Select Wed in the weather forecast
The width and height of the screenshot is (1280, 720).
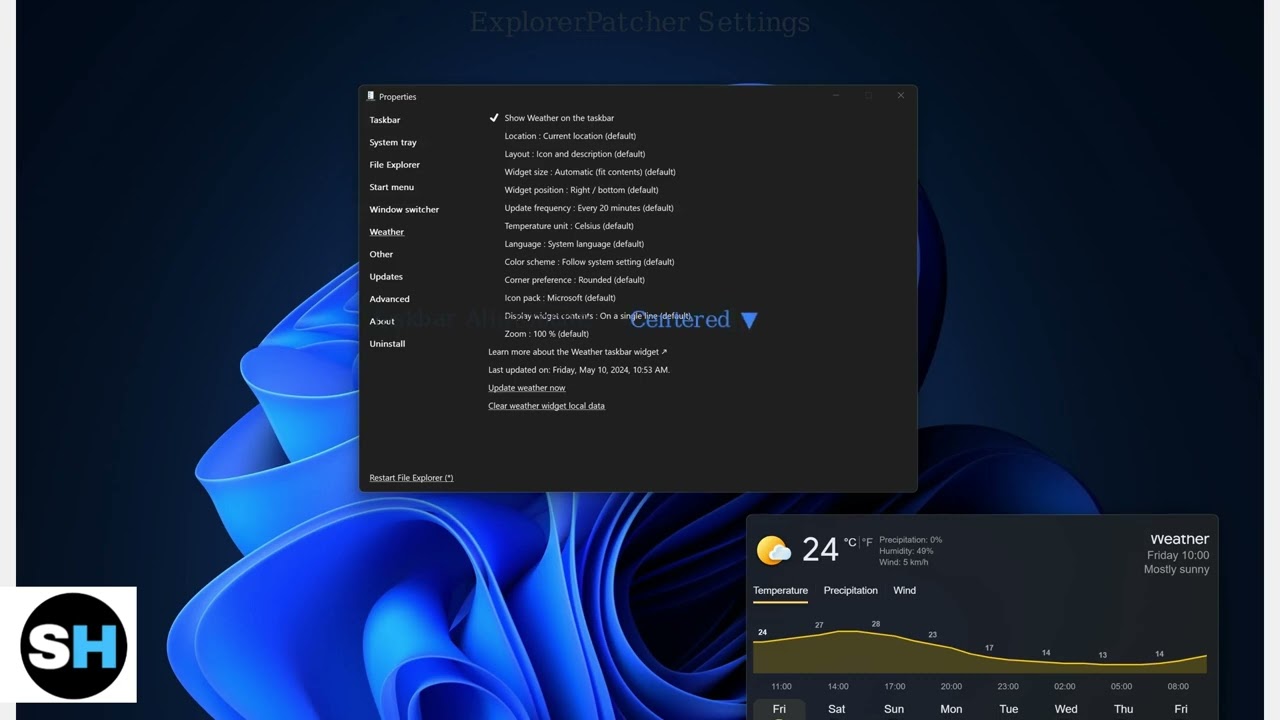1066,709
